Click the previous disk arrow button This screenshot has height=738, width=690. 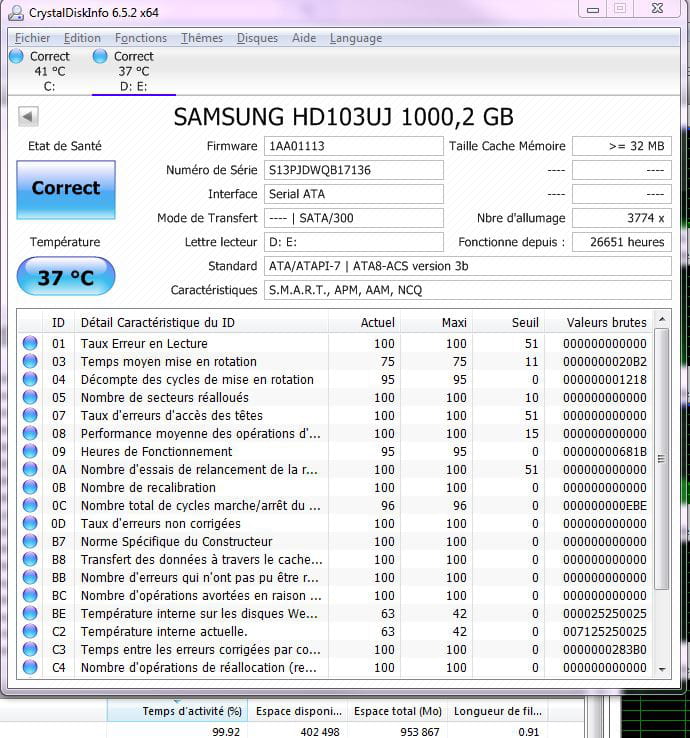click(28, 118)
